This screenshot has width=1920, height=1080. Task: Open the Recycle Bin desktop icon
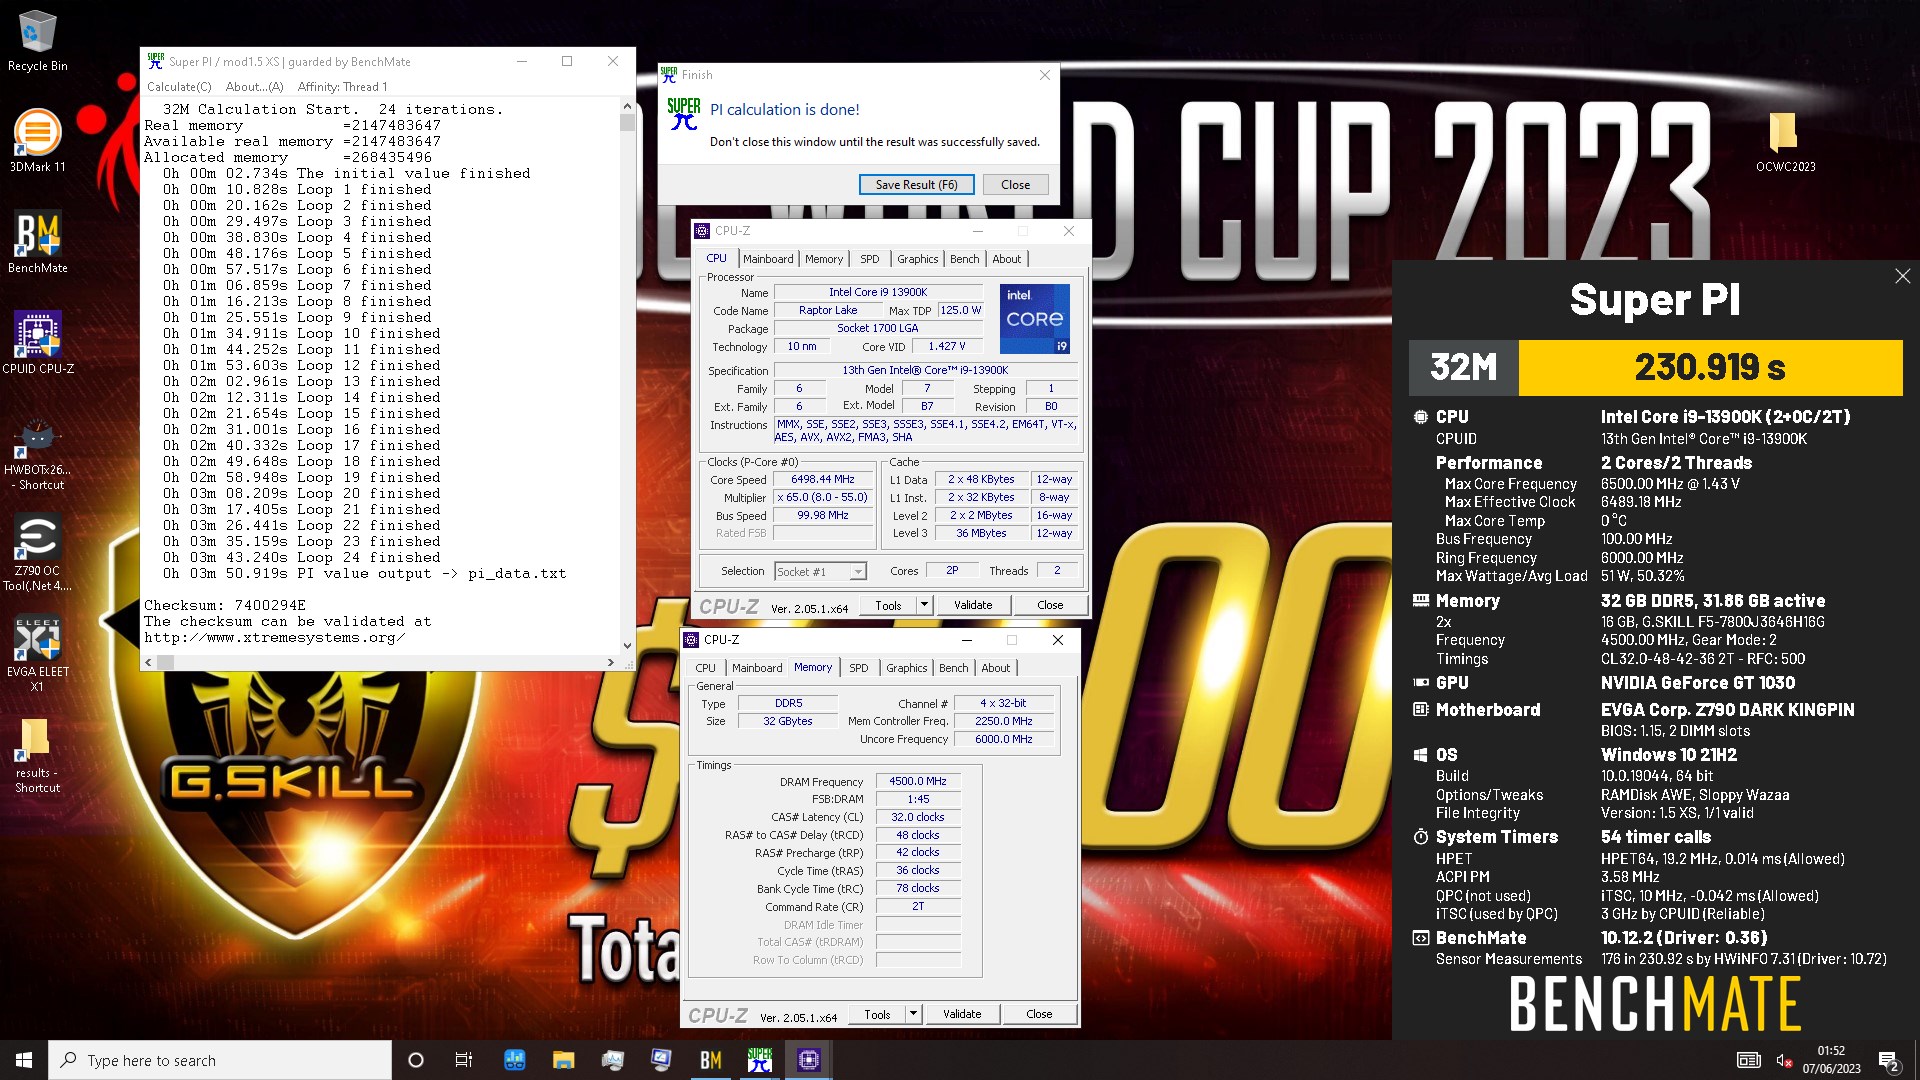pos(37,42)
